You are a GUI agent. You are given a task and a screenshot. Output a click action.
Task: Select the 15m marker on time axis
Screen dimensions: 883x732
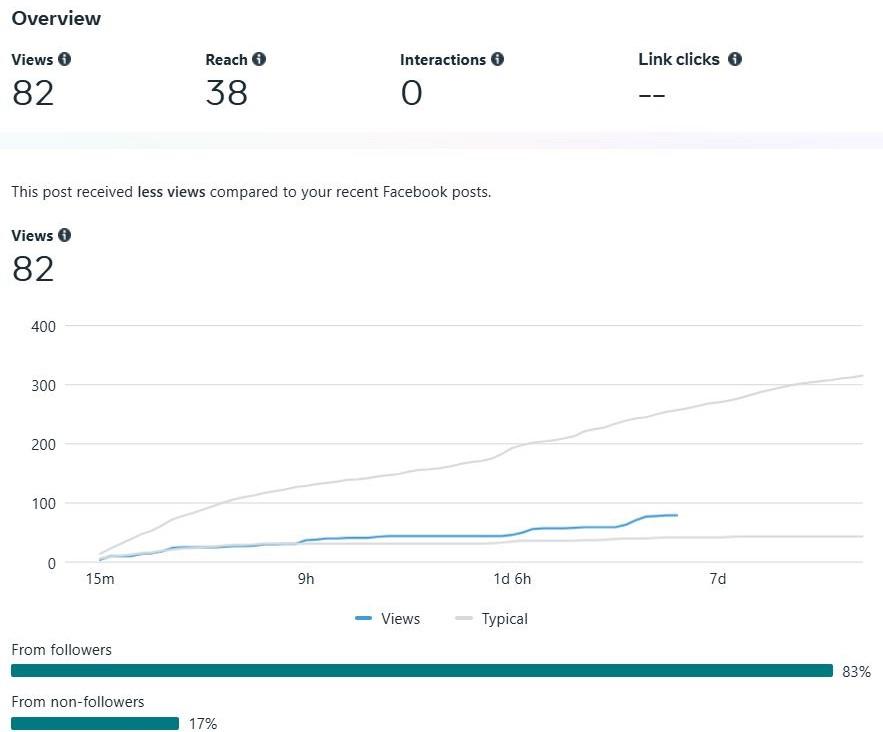pyautogui.click(x=99, y=579)
